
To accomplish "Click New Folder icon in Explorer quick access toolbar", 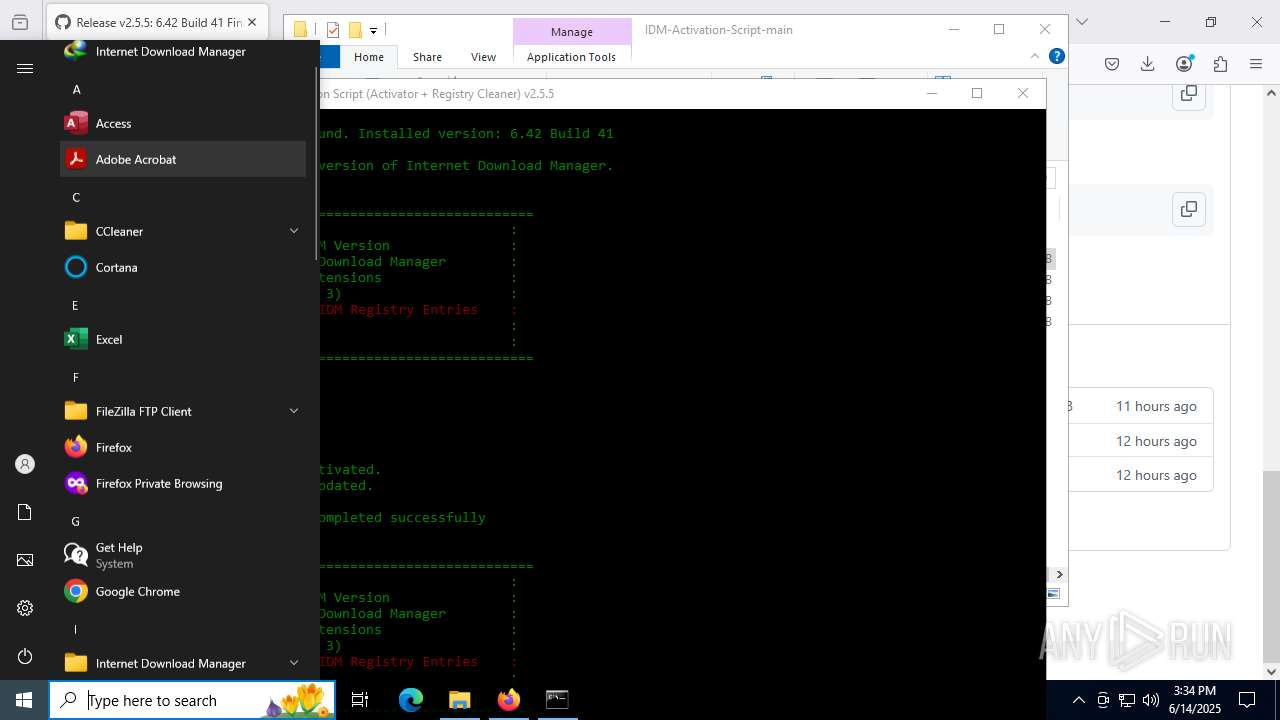I will tap(355, 30).
